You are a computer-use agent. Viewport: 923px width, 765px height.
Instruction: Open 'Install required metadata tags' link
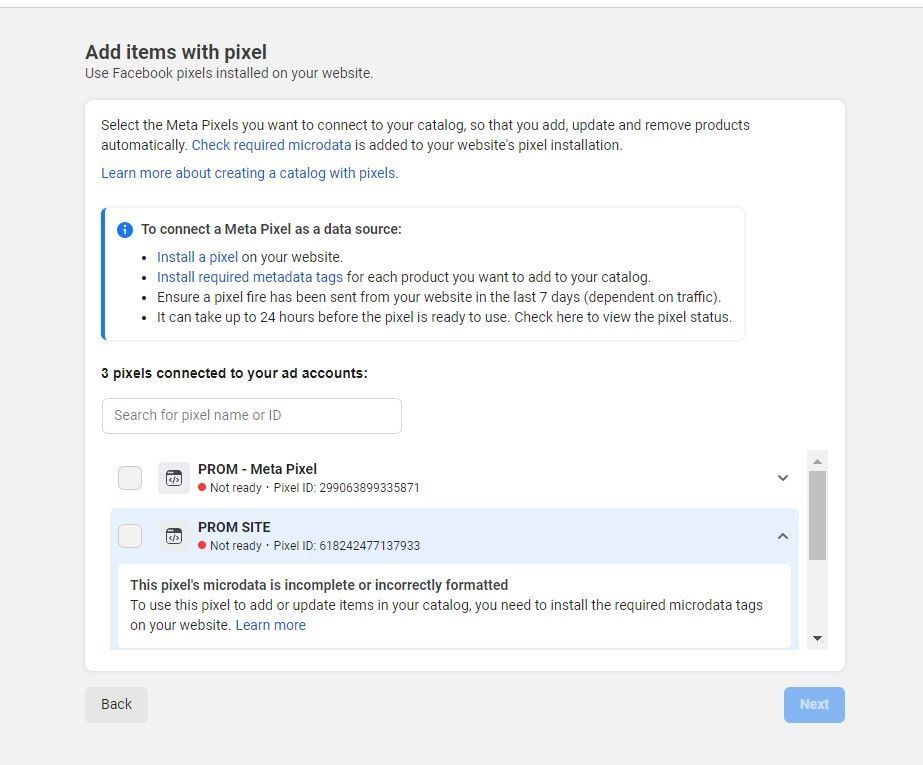pyautogui.click(x=249, y=277)
